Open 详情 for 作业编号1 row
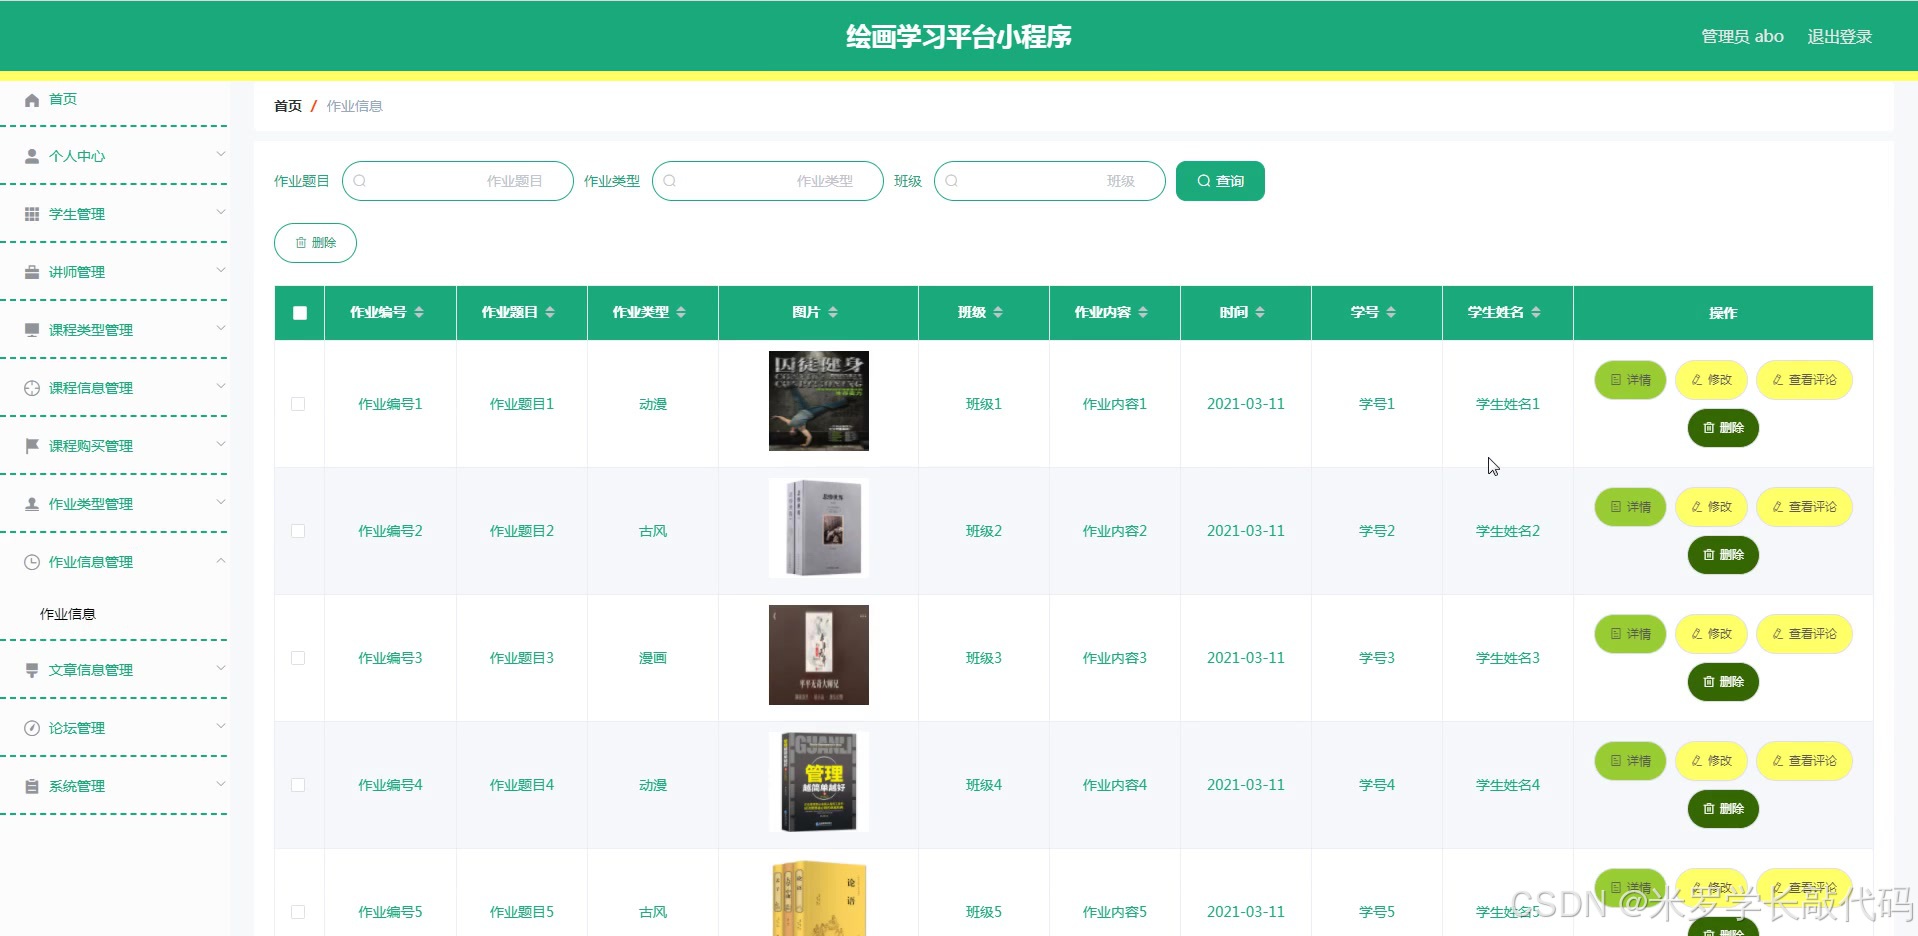 point(1630,380)
